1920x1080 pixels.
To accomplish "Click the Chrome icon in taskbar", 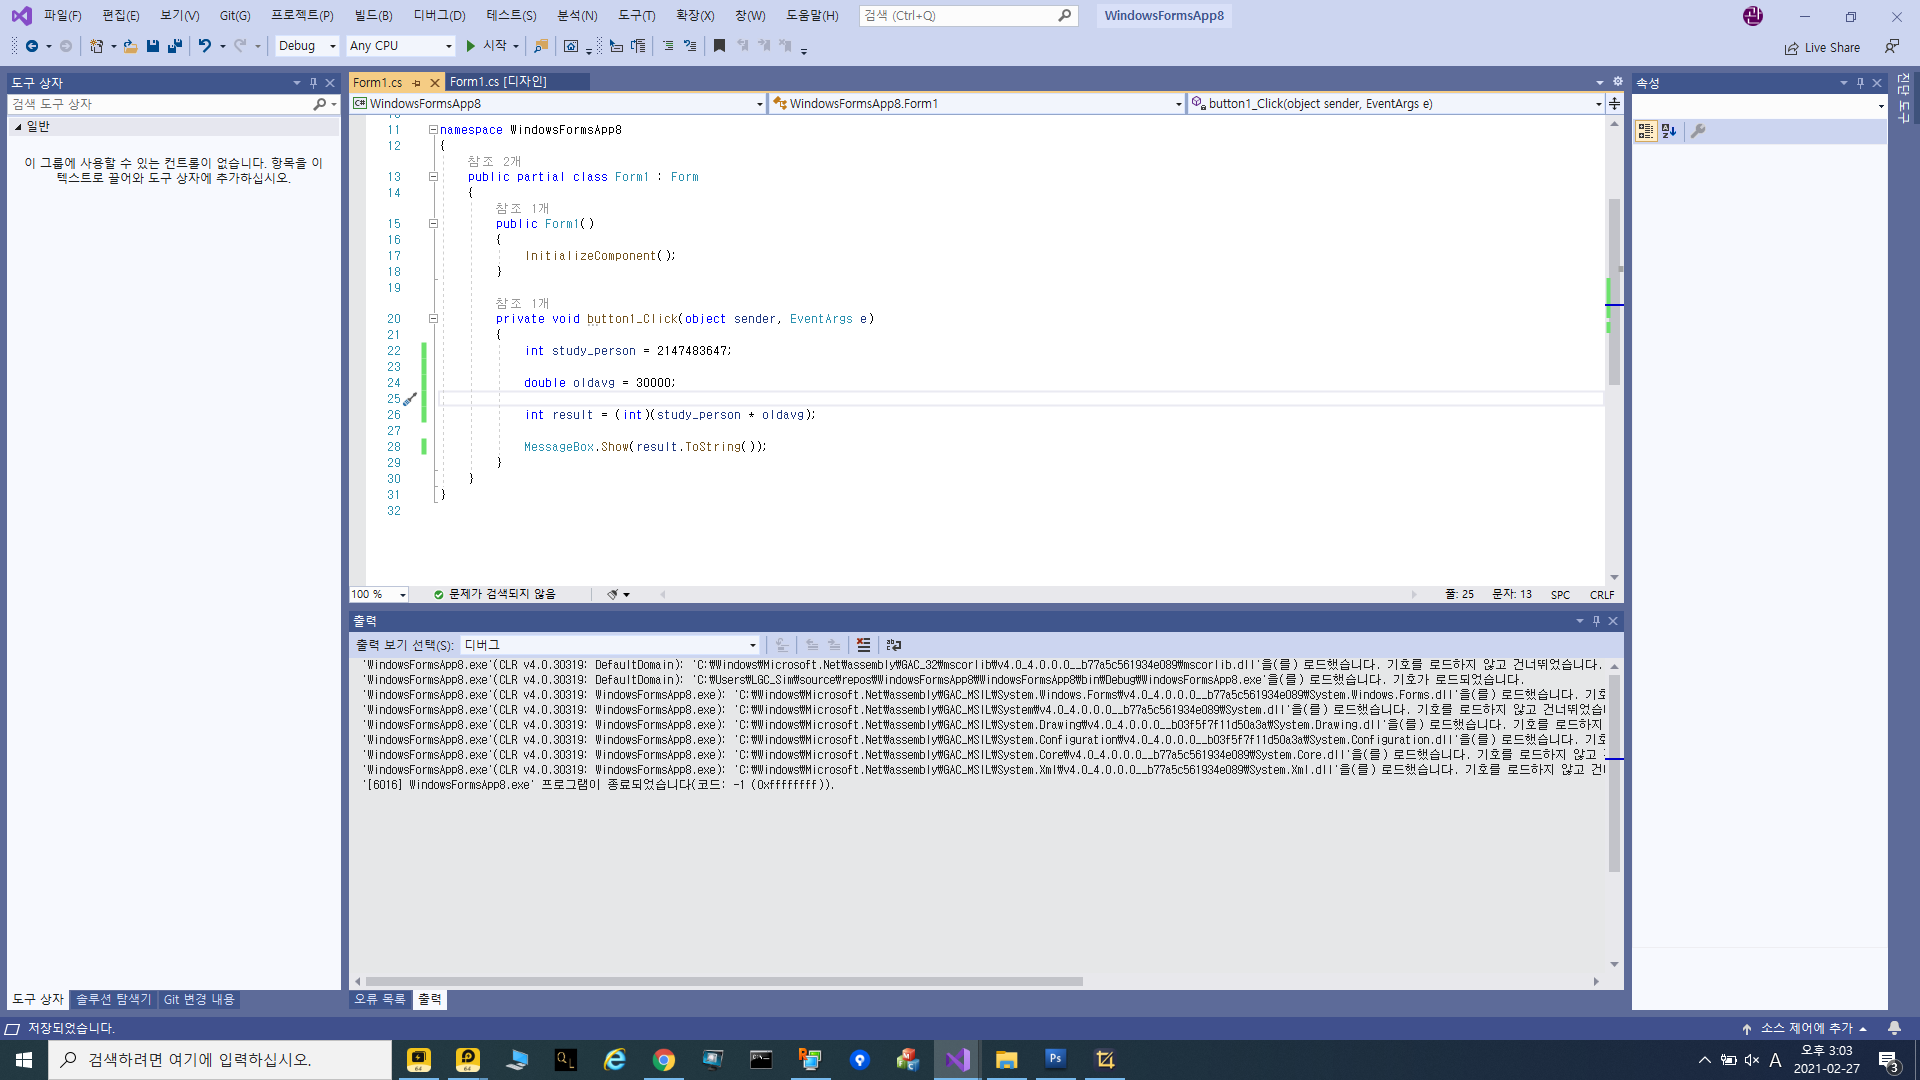I will point(664,1059).
